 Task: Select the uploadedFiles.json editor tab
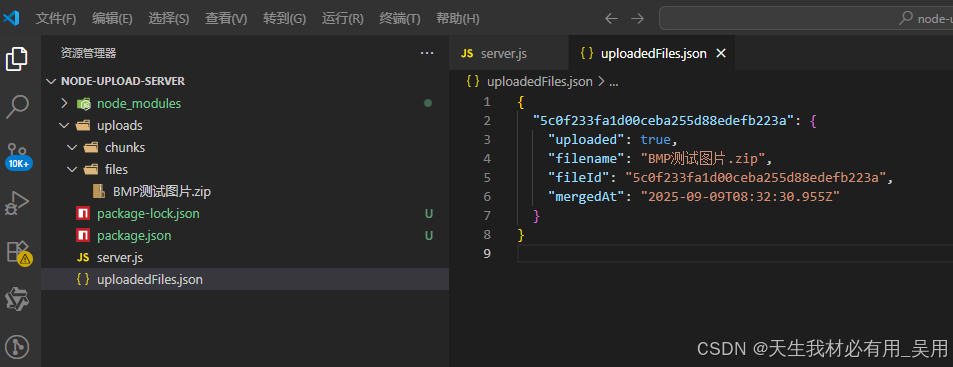pos(652,53)
